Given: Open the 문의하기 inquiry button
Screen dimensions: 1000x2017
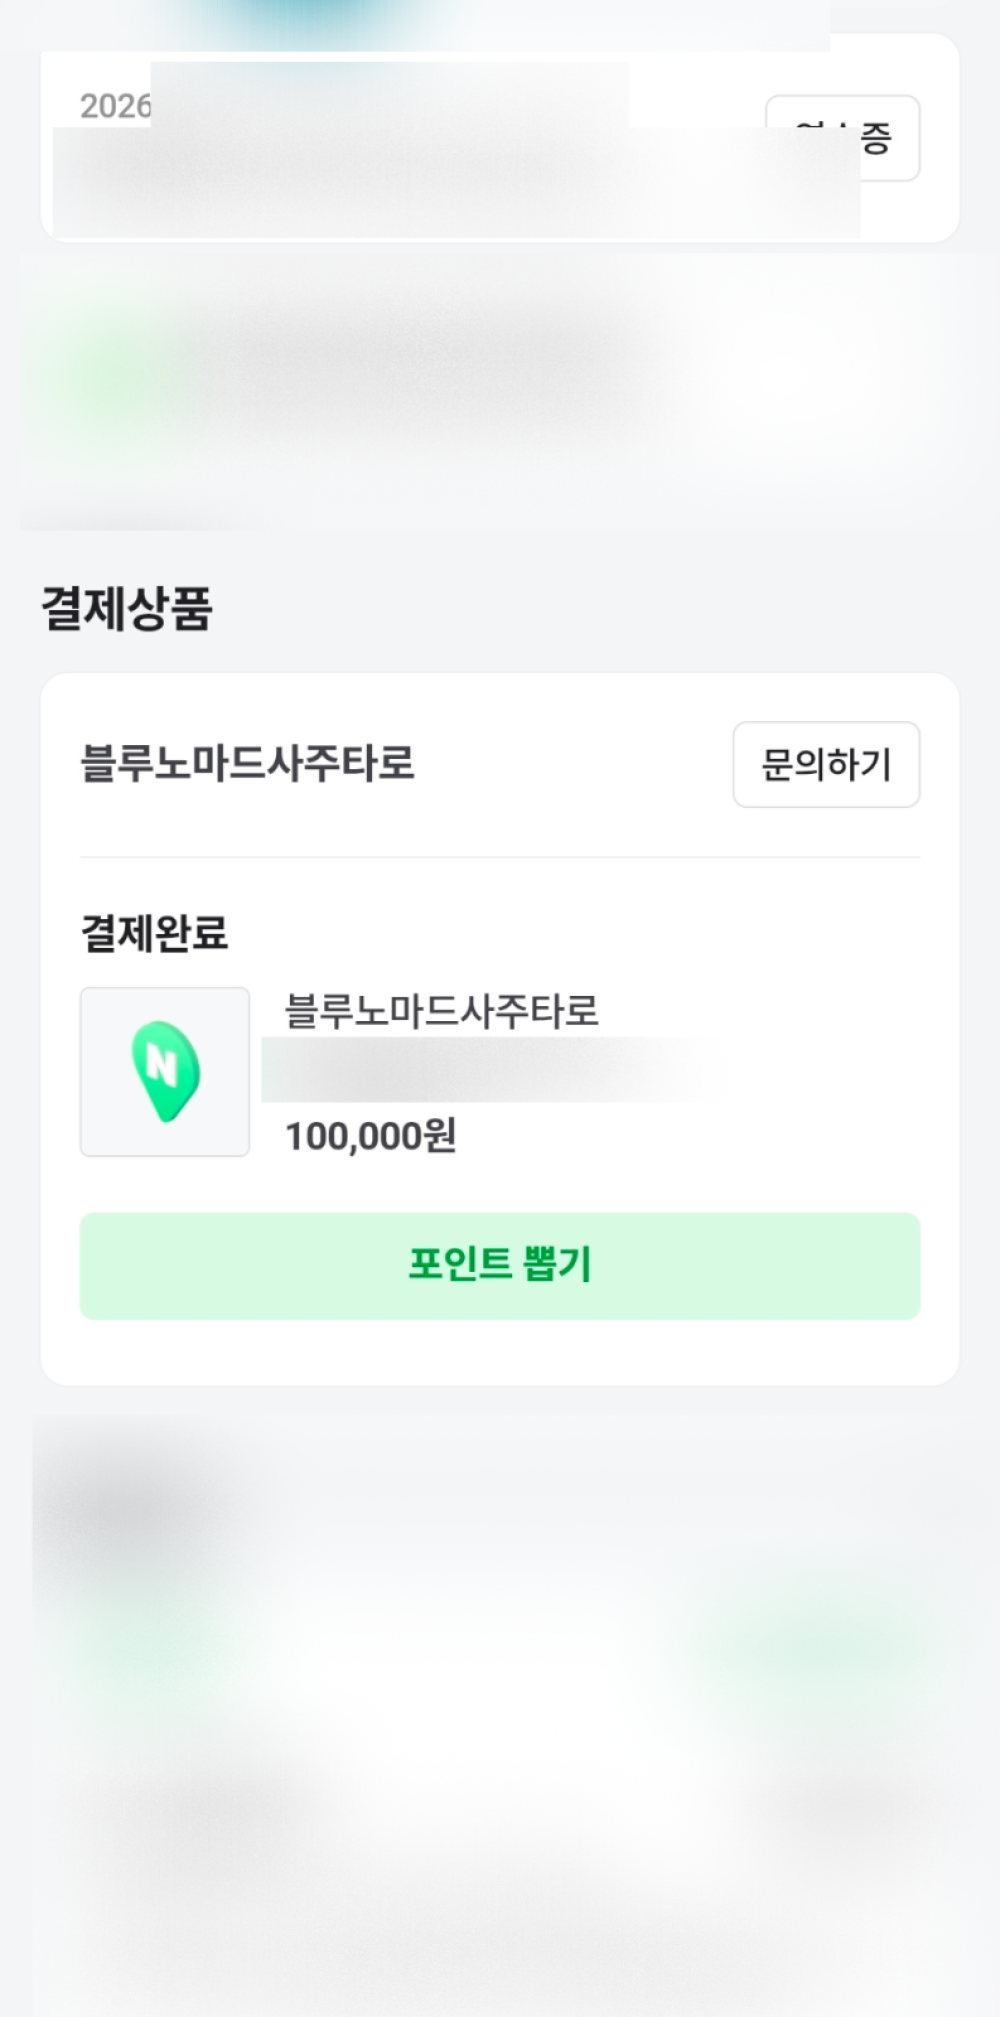Looking at the screenshot, I should (x=826, y=764).
